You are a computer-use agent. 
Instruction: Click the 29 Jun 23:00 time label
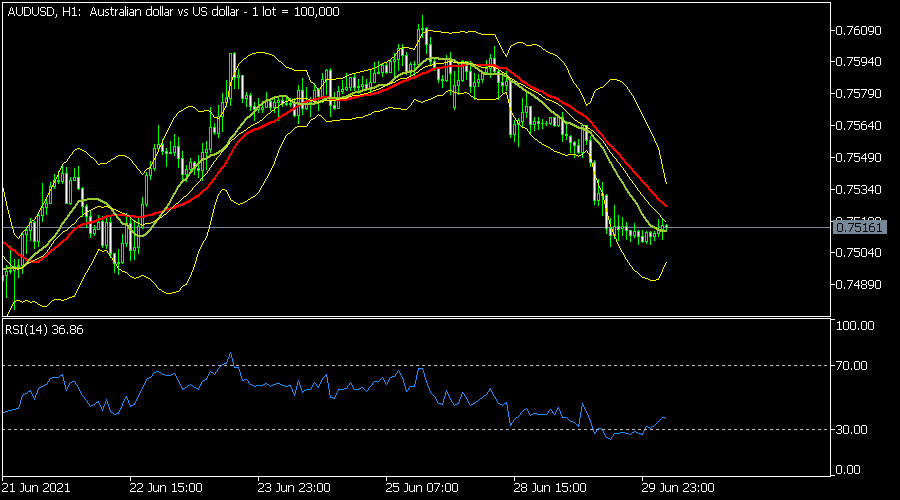pyautogui.click(x=677, y=489)
